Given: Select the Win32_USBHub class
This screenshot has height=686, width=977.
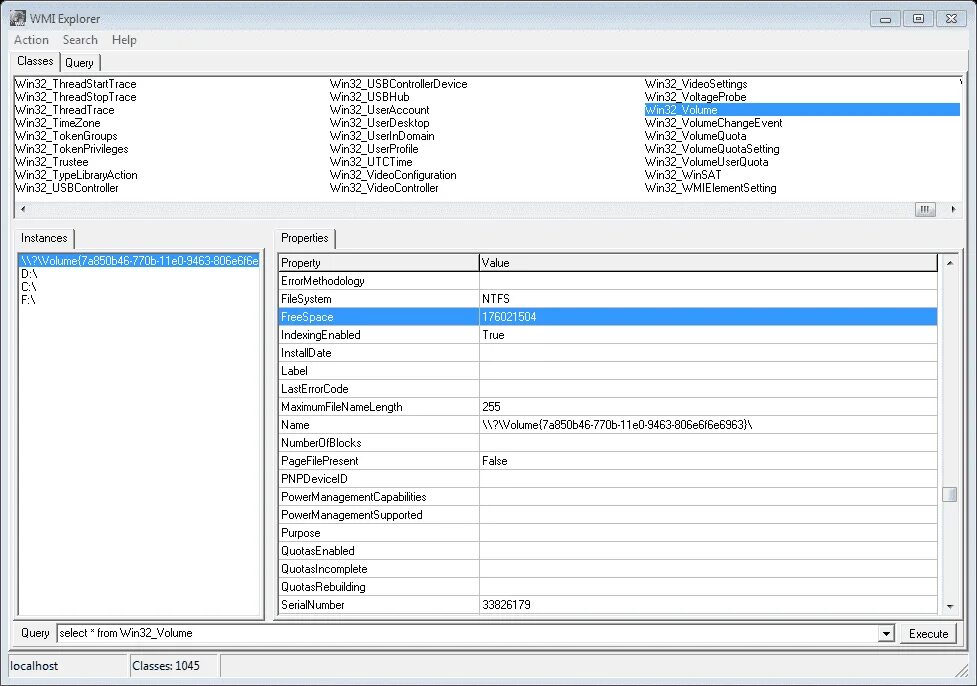Looking at the screenshot, I should pyautogui.click(x=369, y=97).
